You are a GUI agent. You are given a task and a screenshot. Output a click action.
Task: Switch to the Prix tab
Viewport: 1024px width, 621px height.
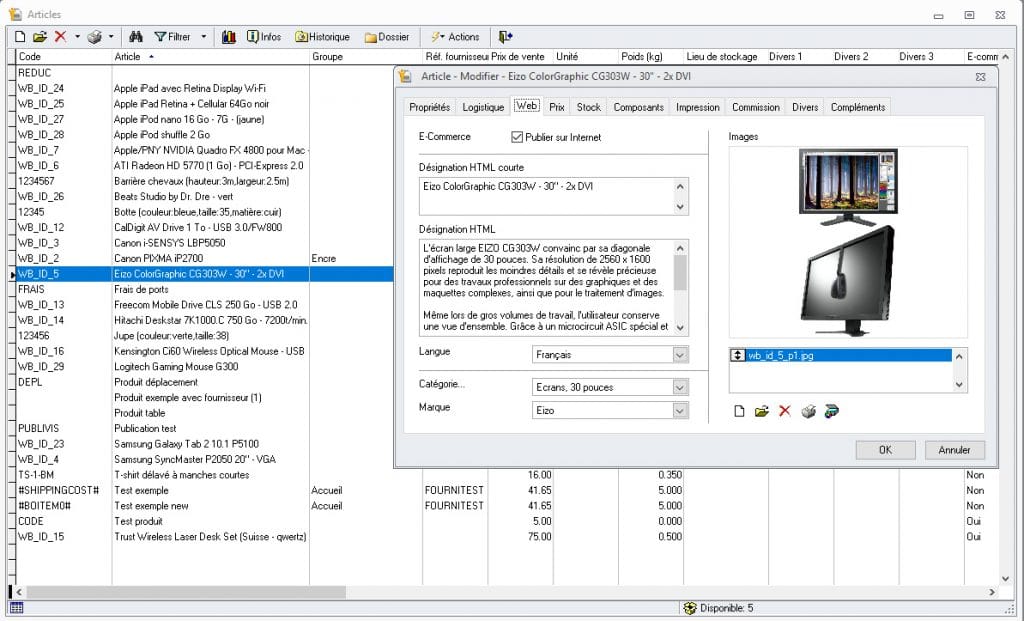coord(556,107)
